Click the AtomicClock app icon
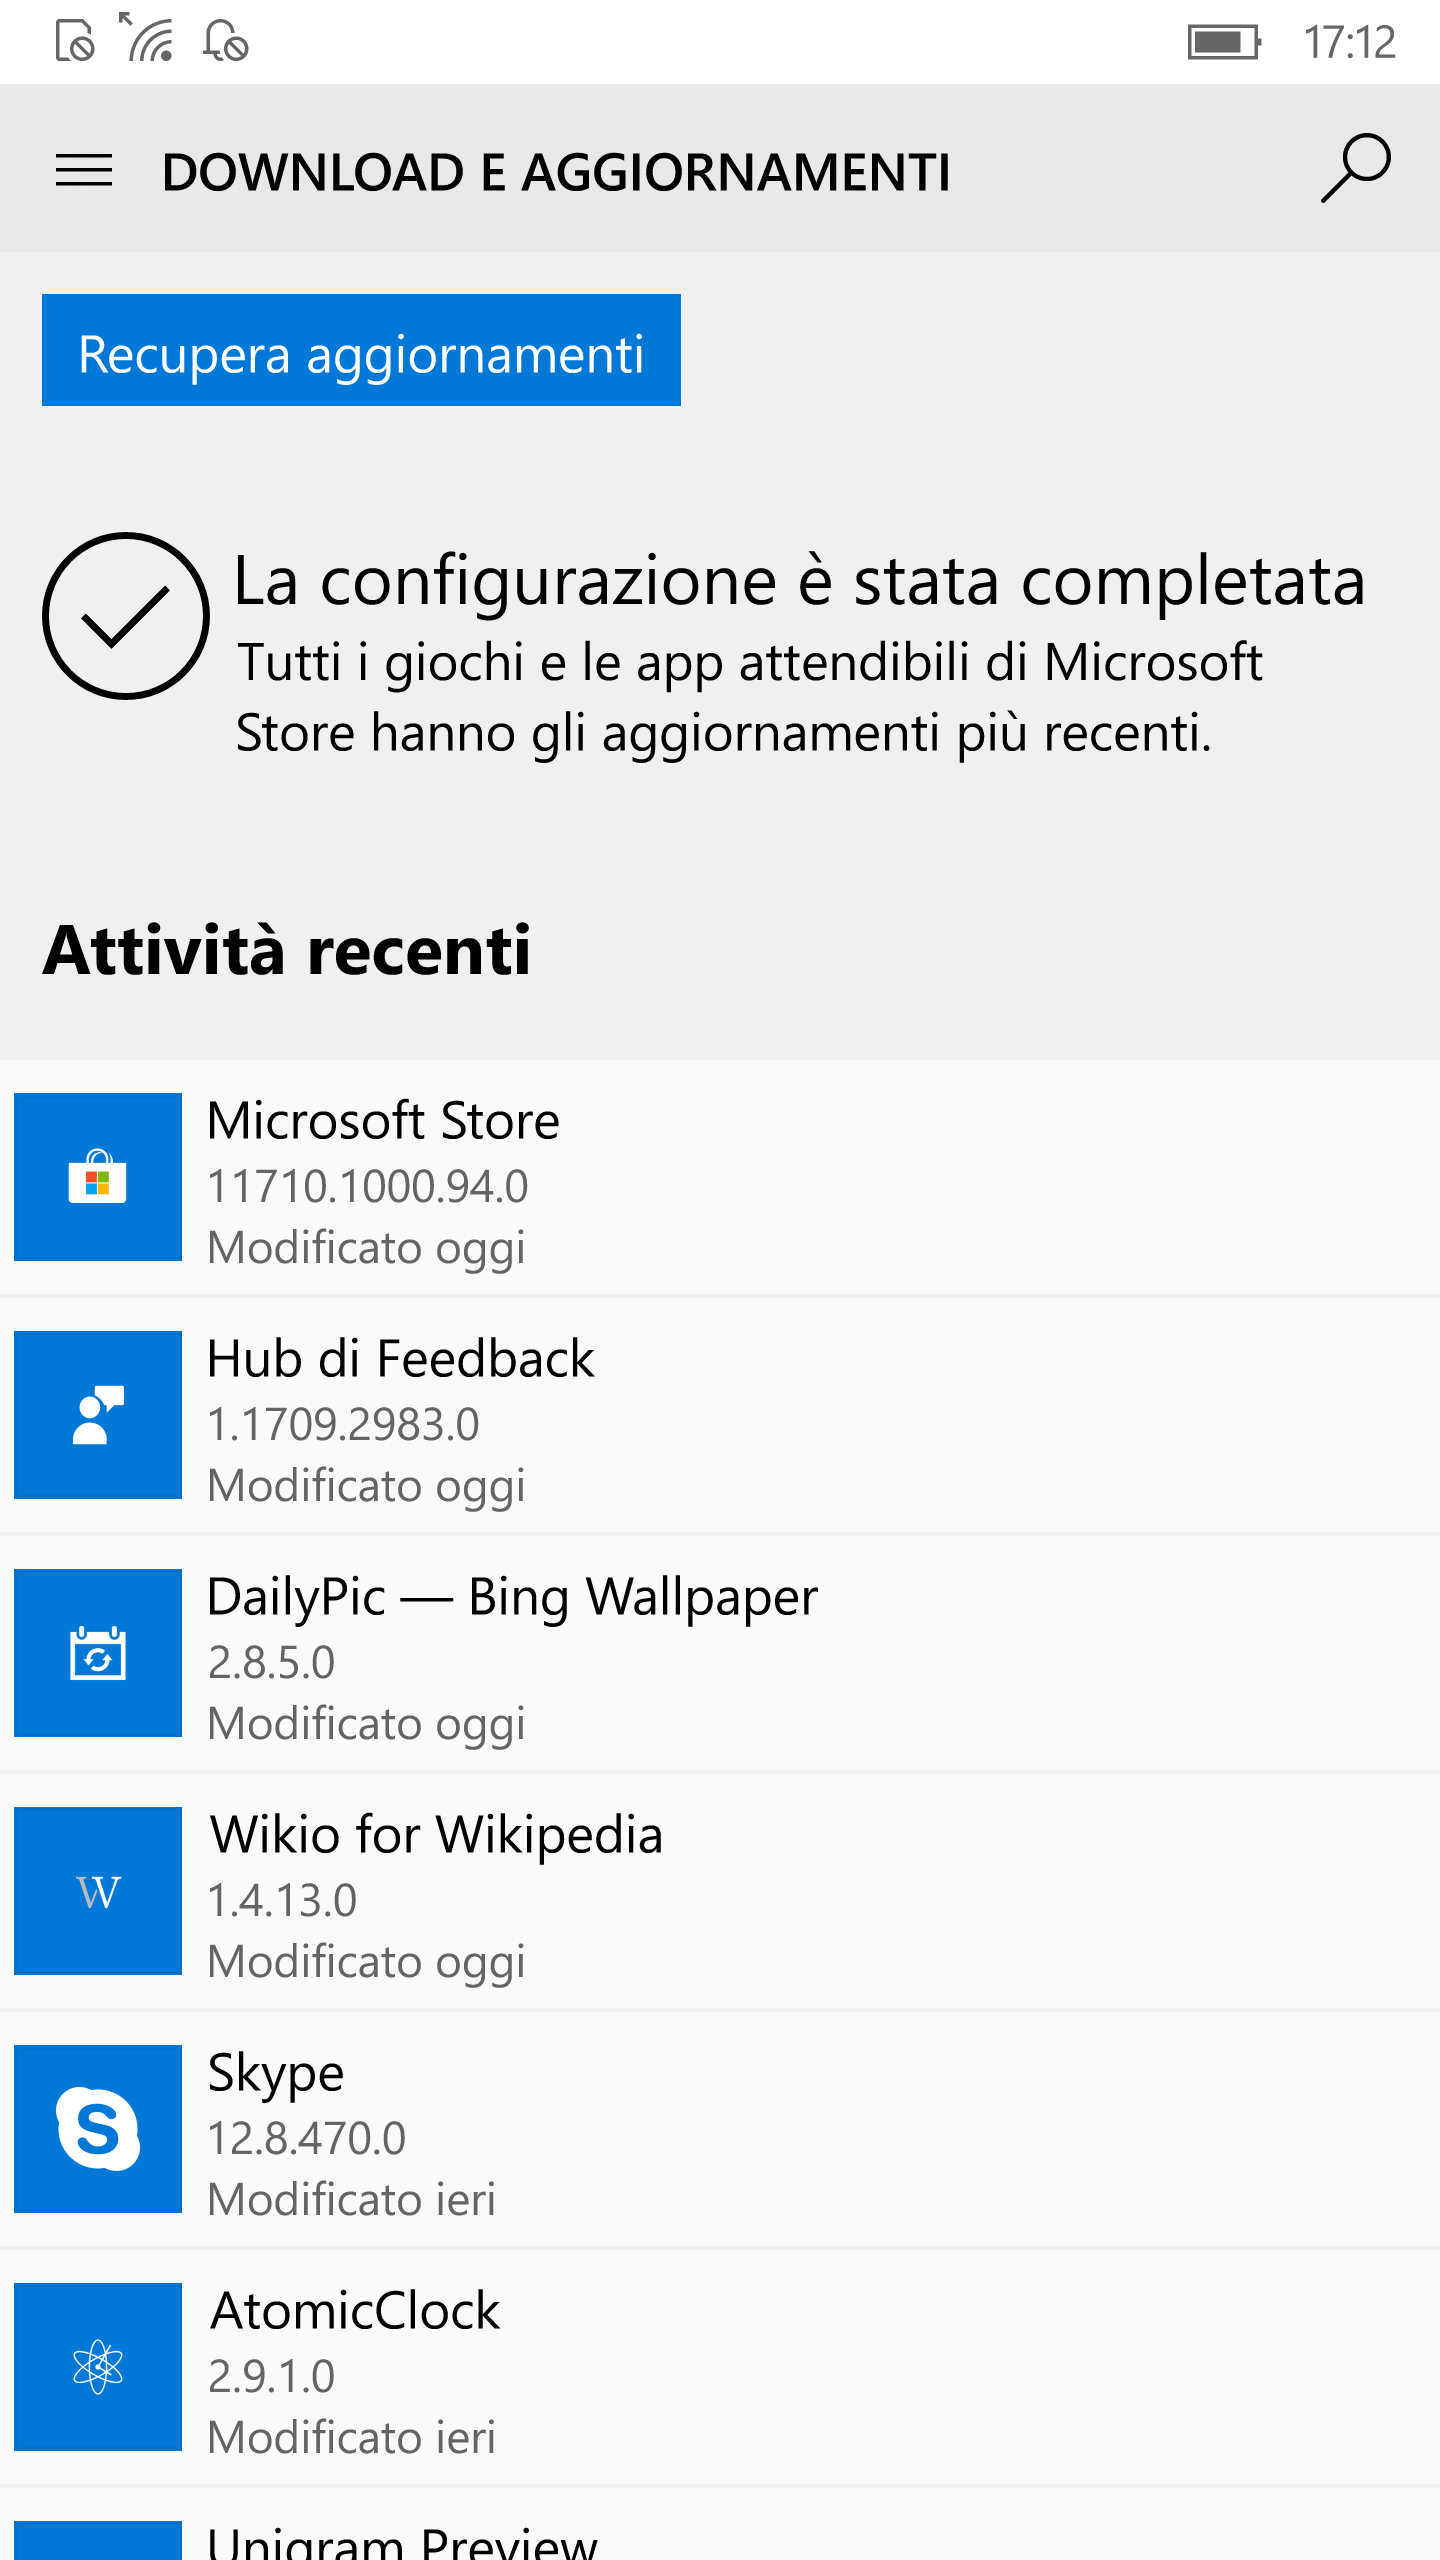The height and width of the screenshot is (2560, 1440). (98, 2367)
